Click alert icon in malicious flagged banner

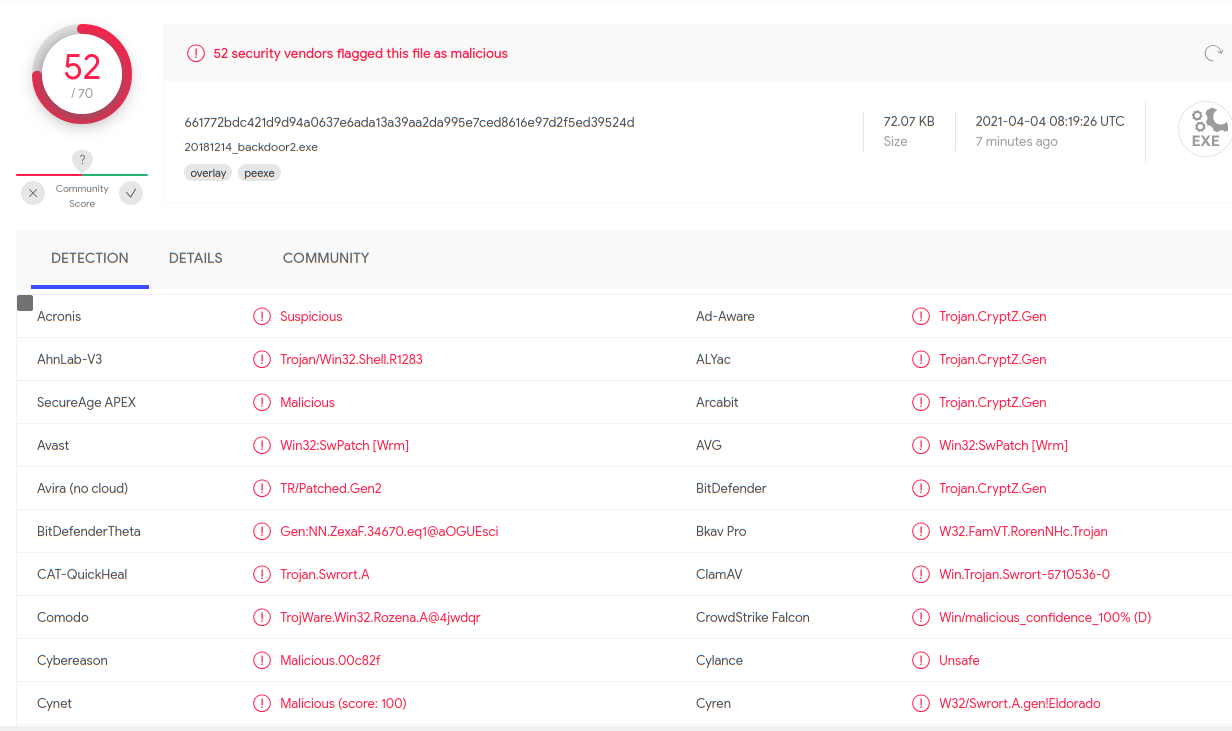coord(196,54)
